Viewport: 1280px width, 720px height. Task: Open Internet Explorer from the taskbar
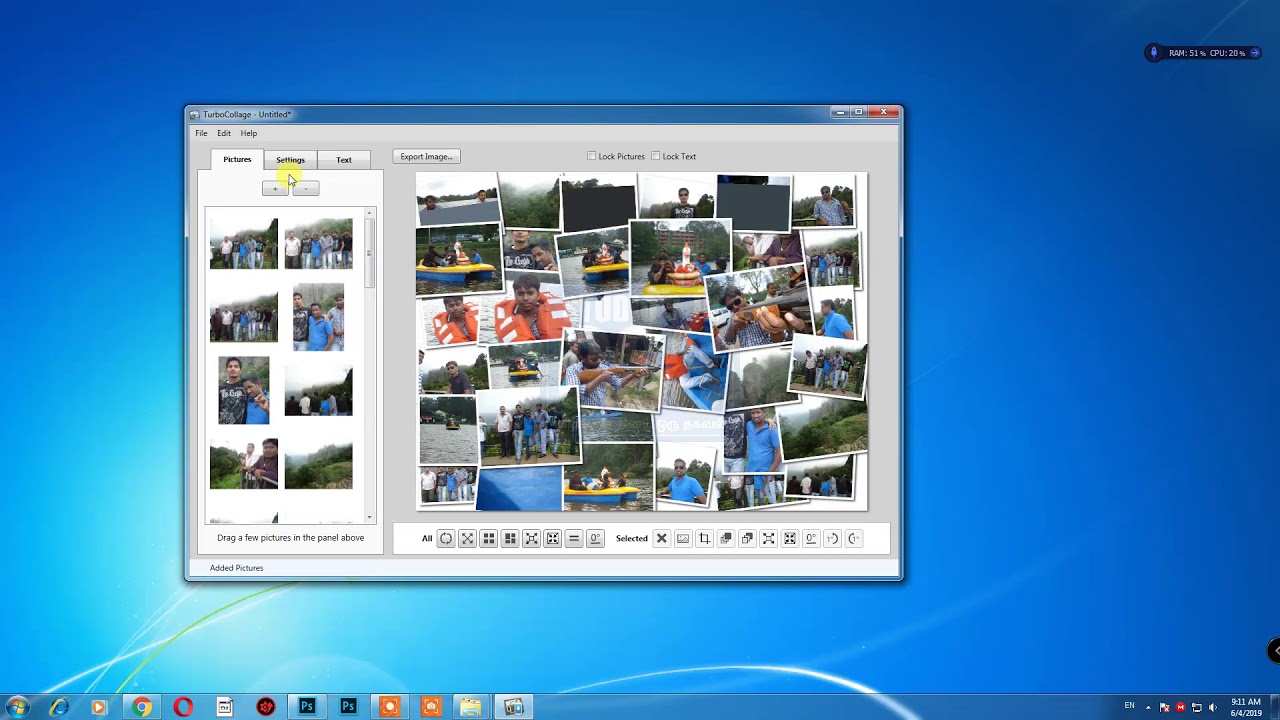point(59,707)
